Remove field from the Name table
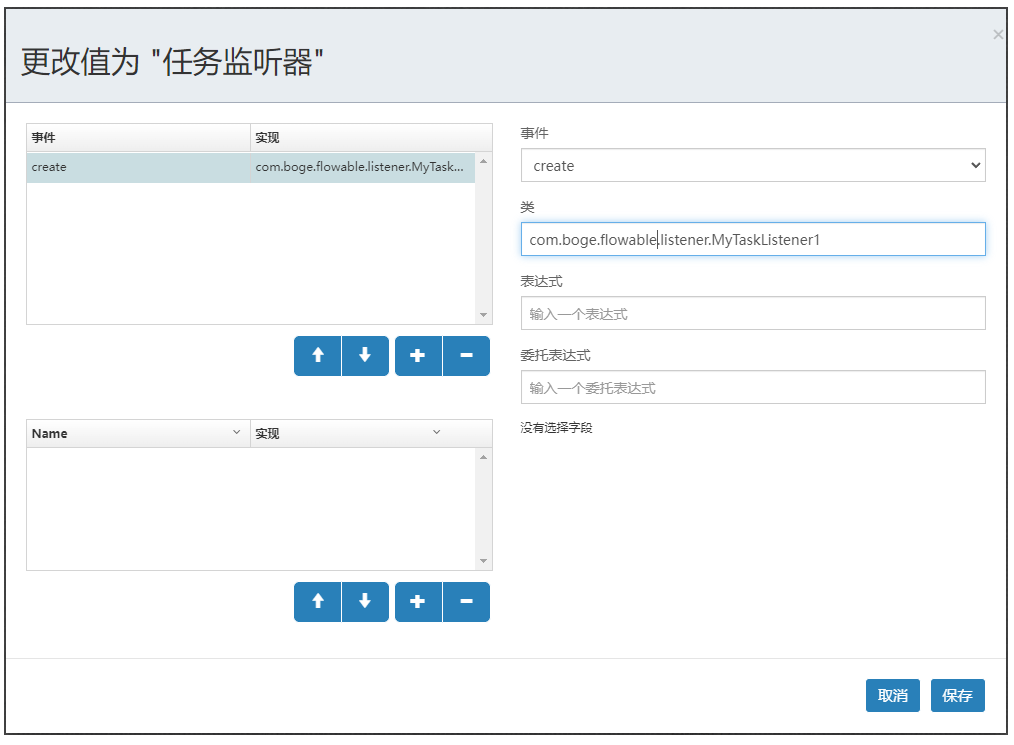The height and width of the screenshot is (745, 1014). [x=466, y=601]
